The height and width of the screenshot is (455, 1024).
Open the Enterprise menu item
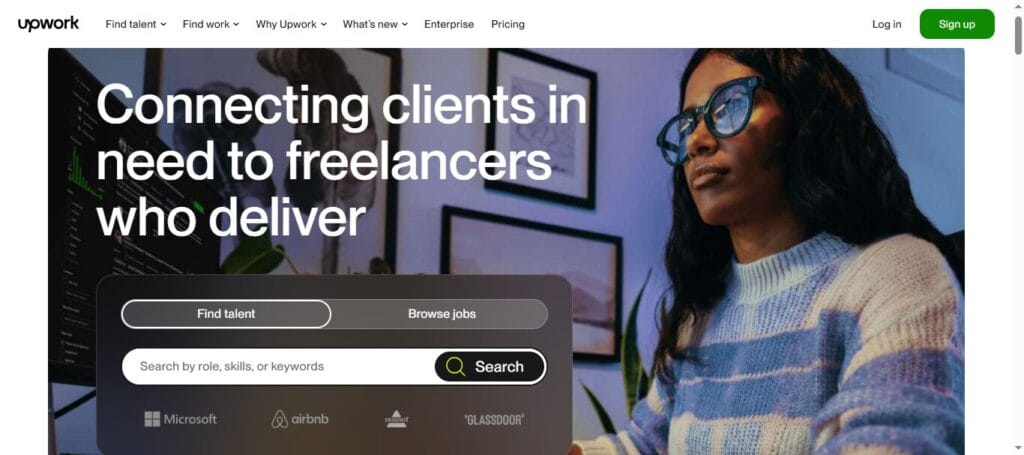[x=449, y=24]
